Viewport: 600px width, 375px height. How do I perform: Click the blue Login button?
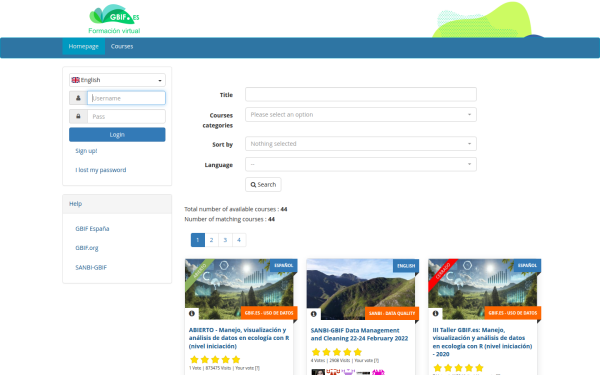(117, 135)
